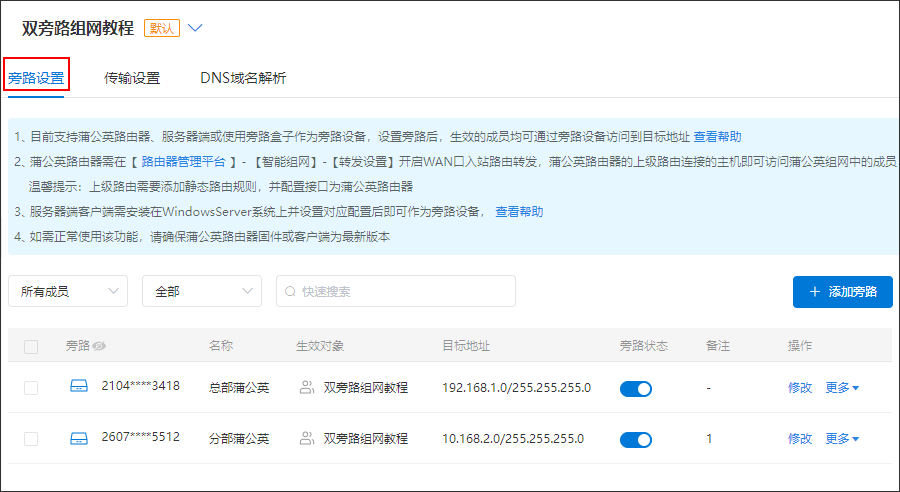Open the 传输设置 tab
Viewport: 900px width, 492px height.
tap(132, 78)
